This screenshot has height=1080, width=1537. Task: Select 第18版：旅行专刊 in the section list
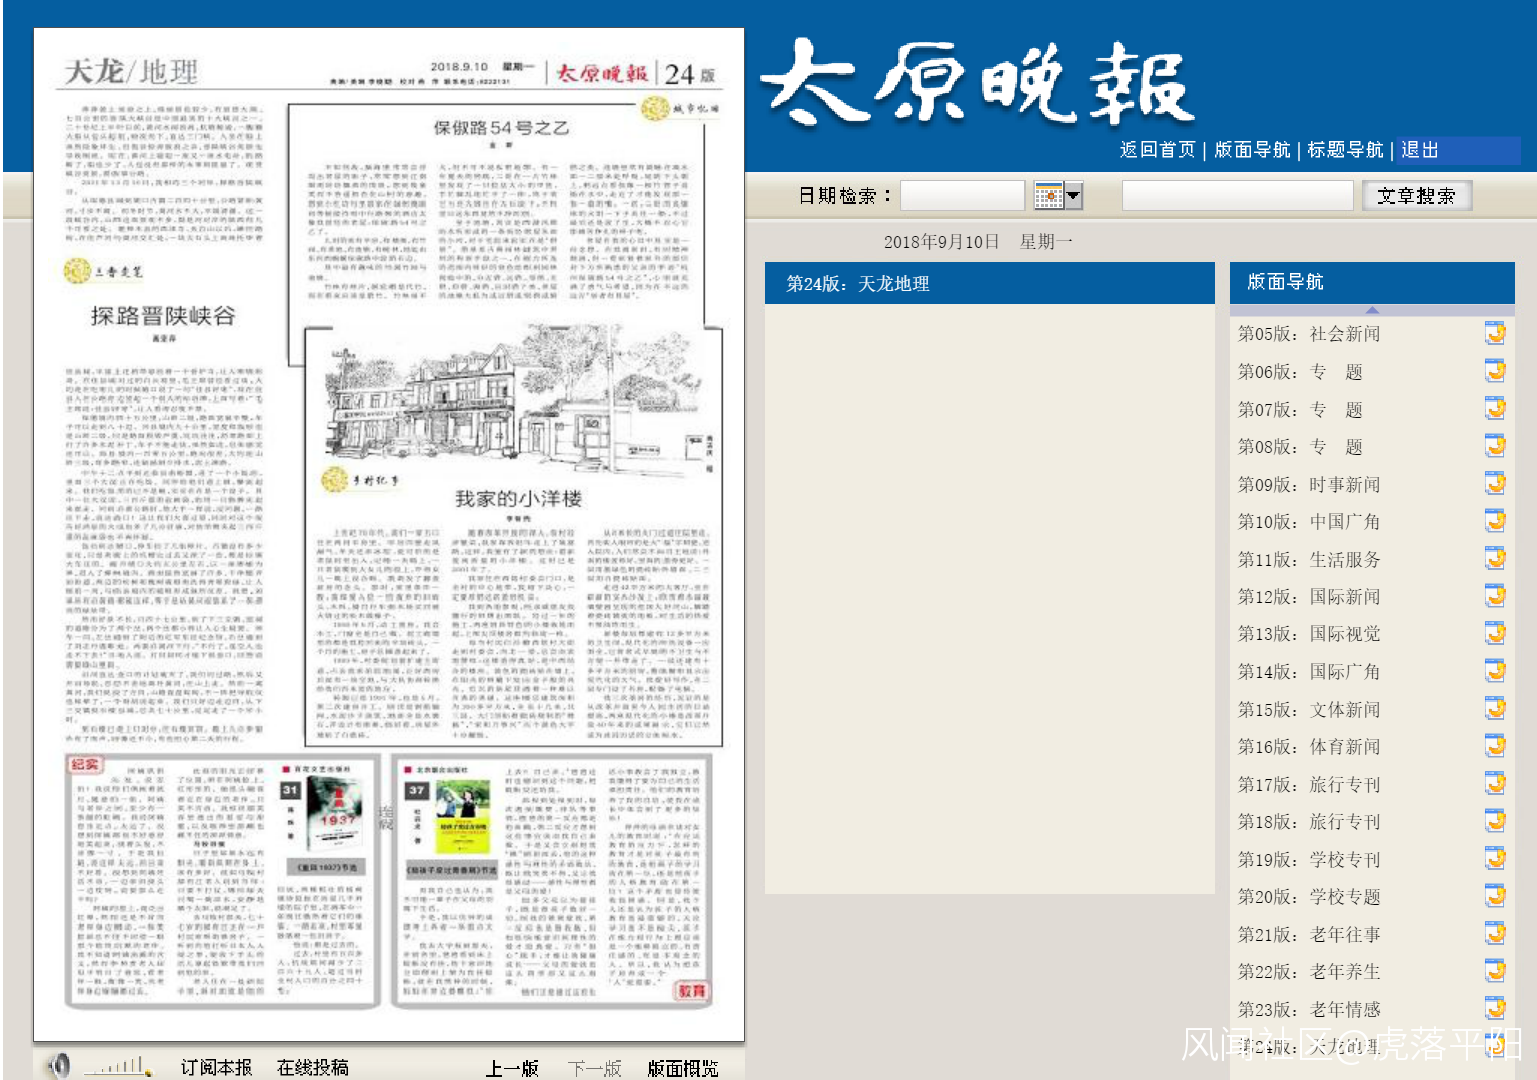pyautogui.click(x=1309, y=821)
